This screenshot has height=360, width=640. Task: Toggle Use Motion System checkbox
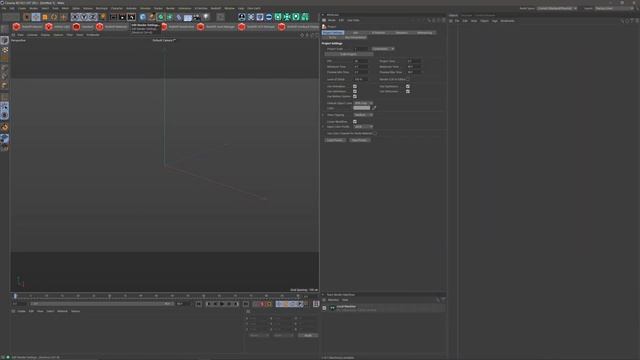point(355,96)
